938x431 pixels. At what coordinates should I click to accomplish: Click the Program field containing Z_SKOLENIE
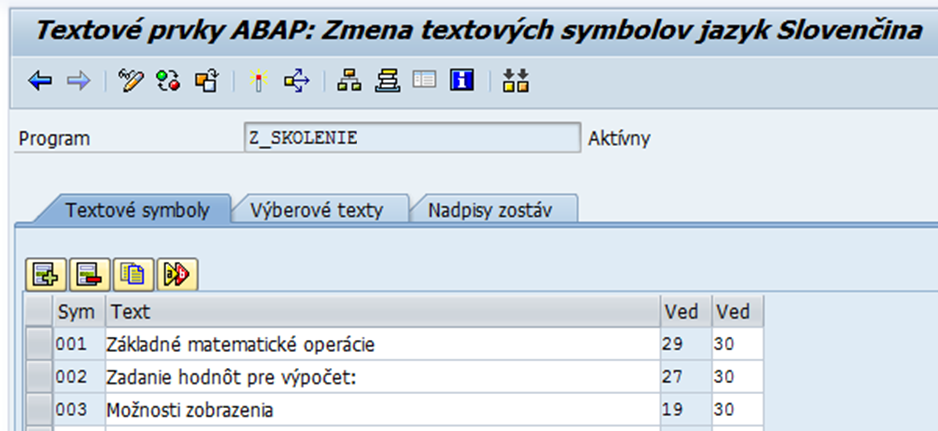click(412, 138)
